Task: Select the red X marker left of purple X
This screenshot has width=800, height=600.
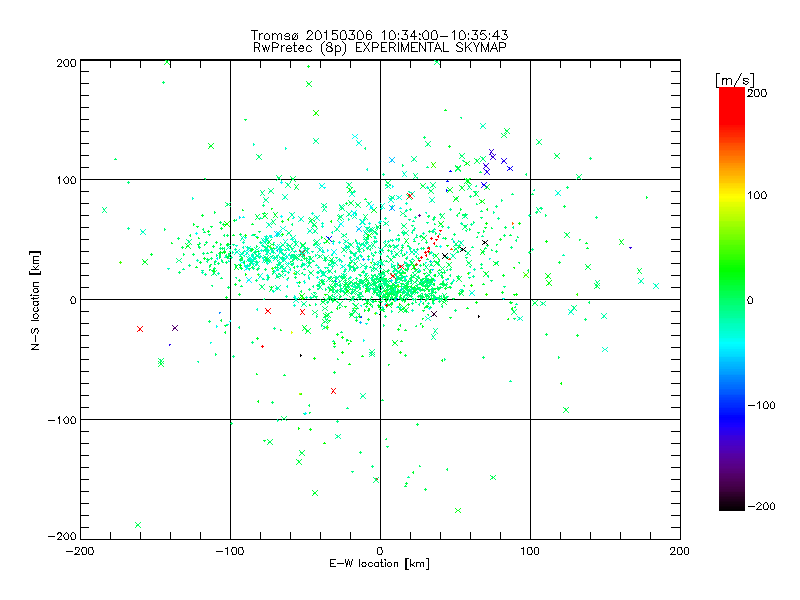Action: coord(140,329)
